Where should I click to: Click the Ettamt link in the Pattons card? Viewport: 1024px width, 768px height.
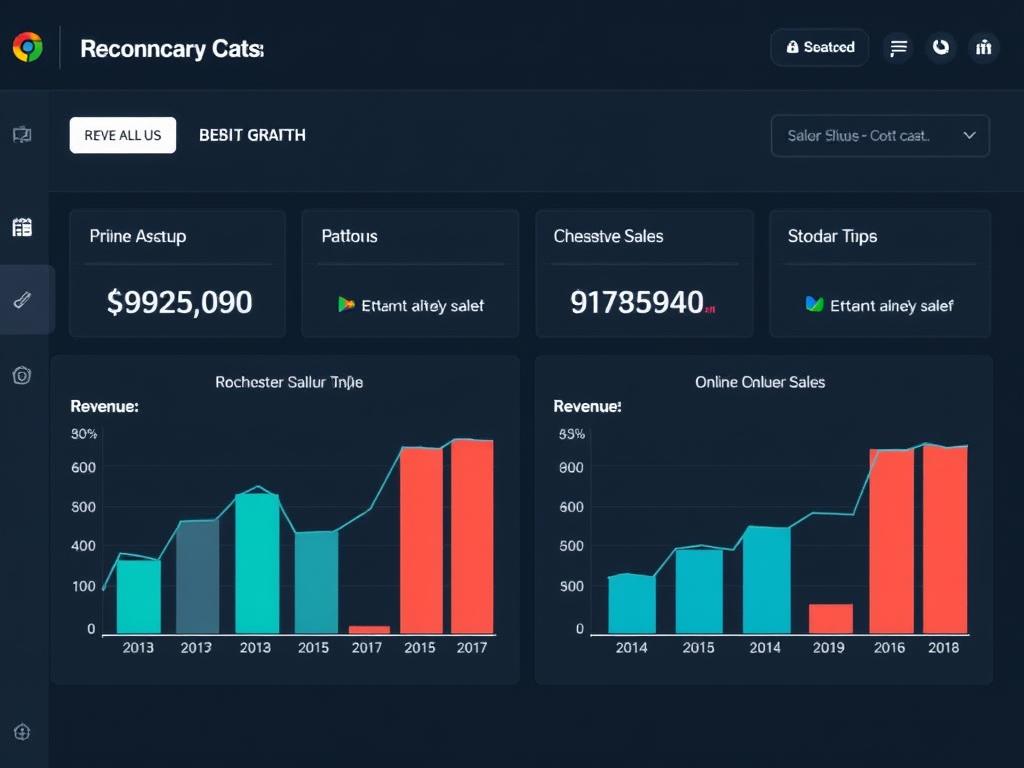(410, 305)
